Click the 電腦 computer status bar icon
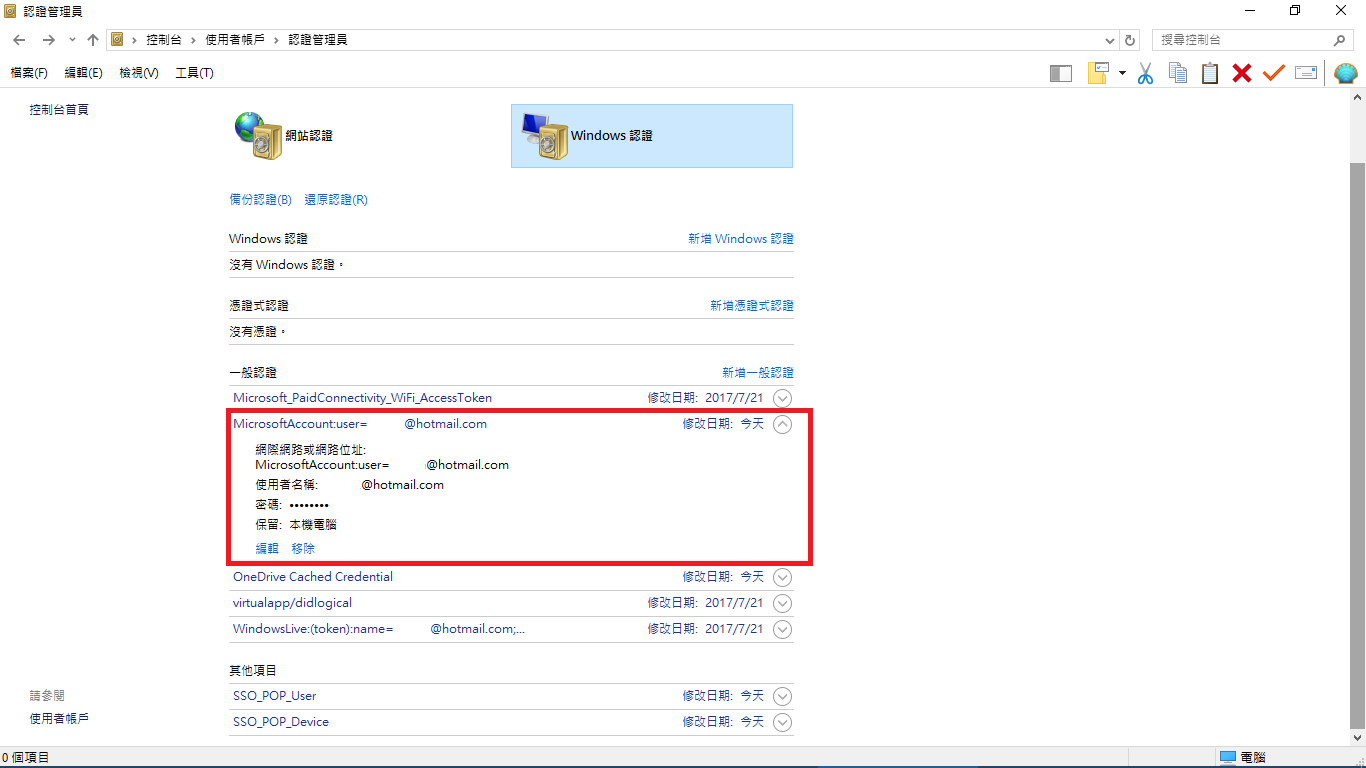 coord(1228,758)
